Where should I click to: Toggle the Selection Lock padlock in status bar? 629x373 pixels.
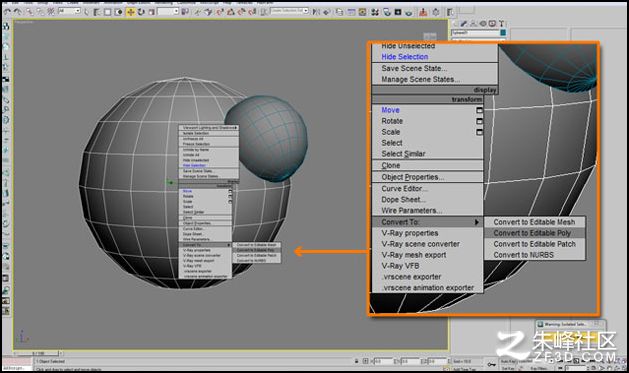(357, 361)
